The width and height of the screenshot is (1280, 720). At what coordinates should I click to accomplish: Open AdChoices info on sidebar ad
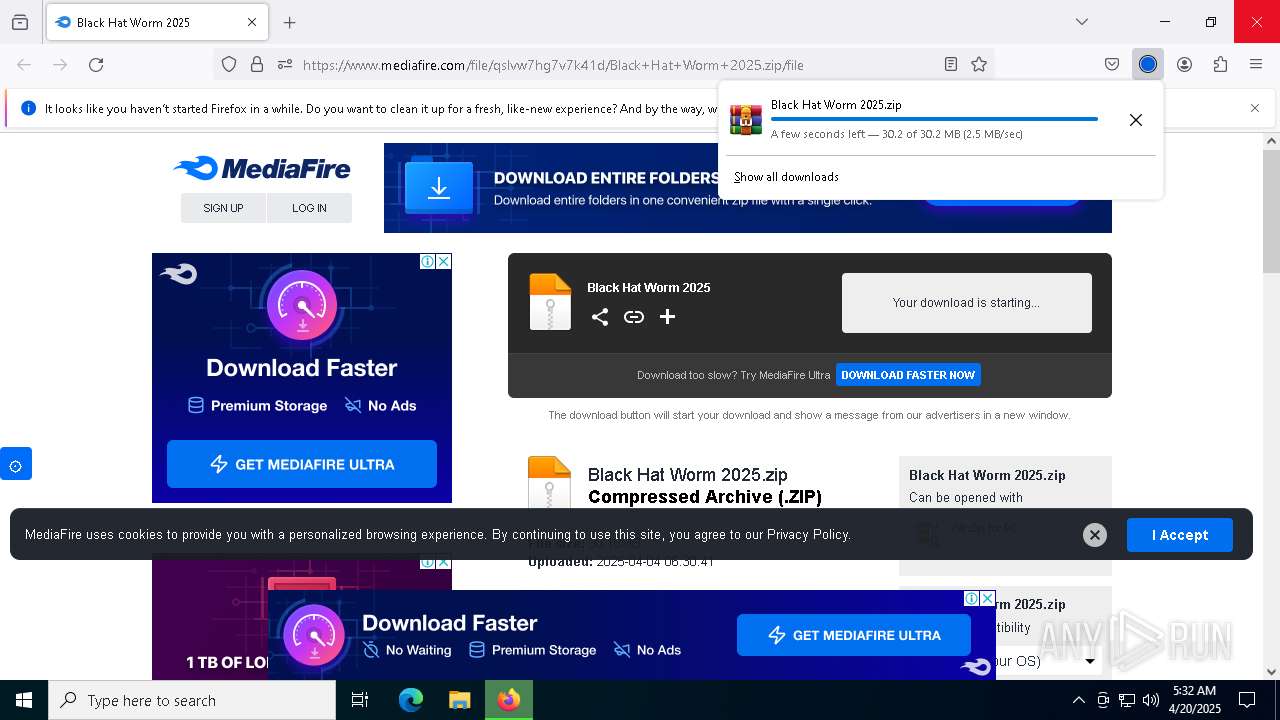[x=428, y=261]
